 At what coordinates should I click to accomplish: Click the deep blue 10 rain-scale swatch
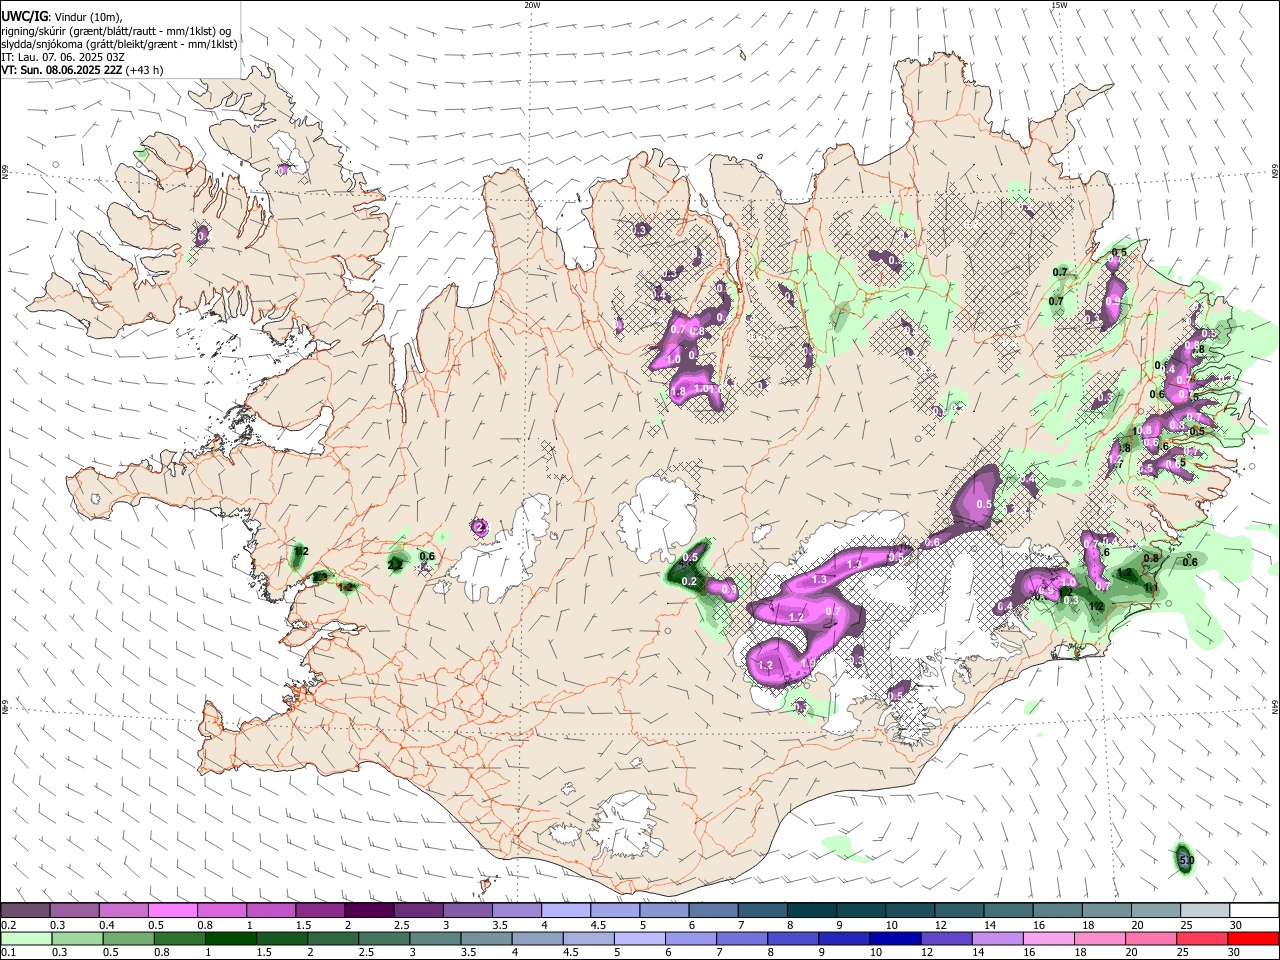point(894,938)
